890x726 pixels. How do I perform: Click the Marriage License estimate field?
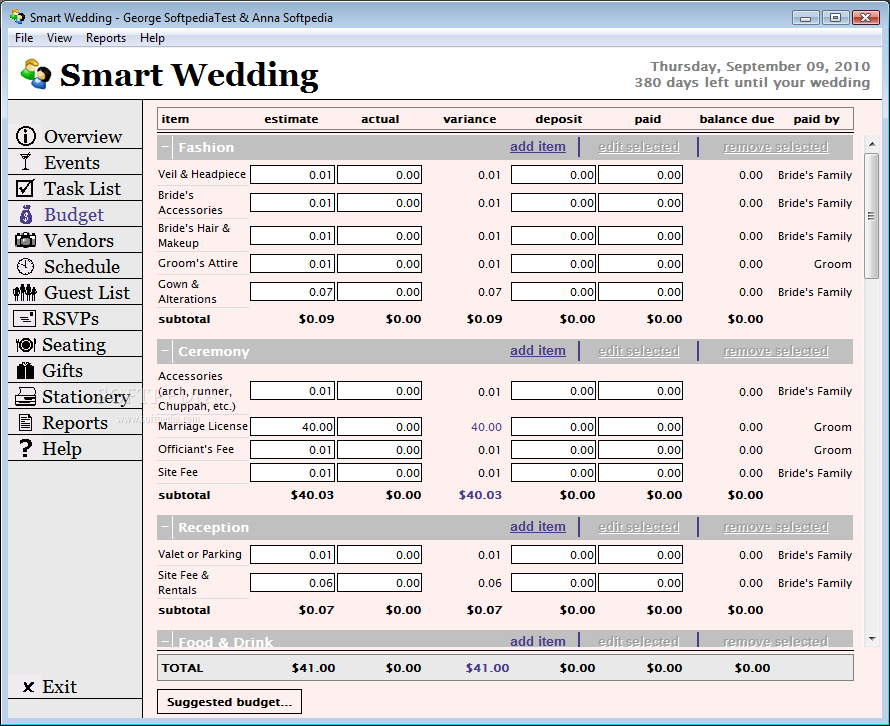(x=293, y=427)
